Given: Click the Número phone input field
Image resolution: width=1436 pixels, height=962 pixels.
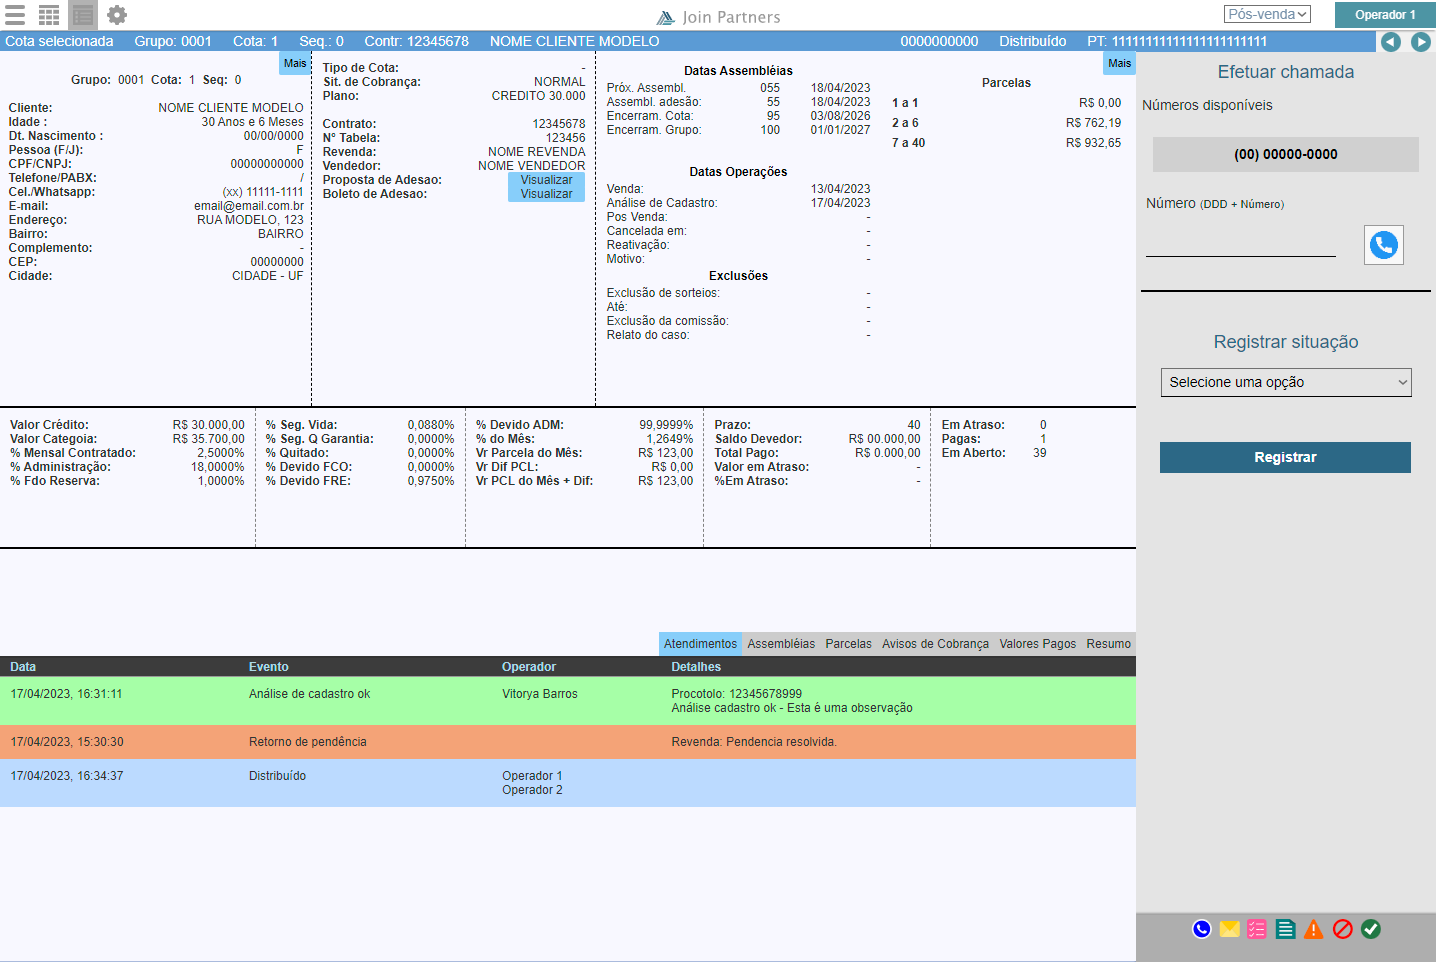Looking at the screenshot, I should pyautogui.click(x=1240, y=244).
